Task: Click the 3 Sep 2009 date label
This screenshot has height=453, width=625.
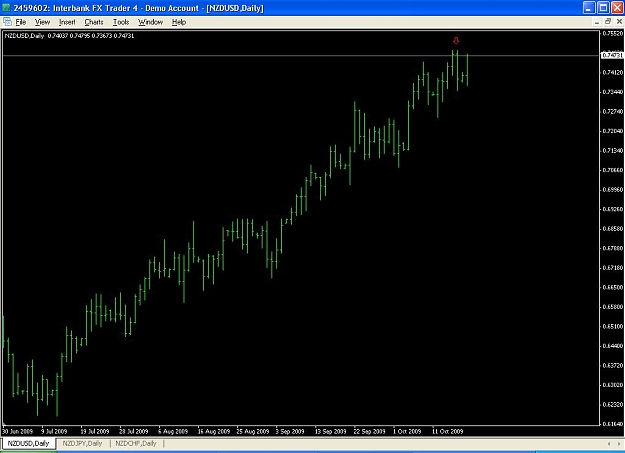Action: pyautogui.click(x=290, y=431)
